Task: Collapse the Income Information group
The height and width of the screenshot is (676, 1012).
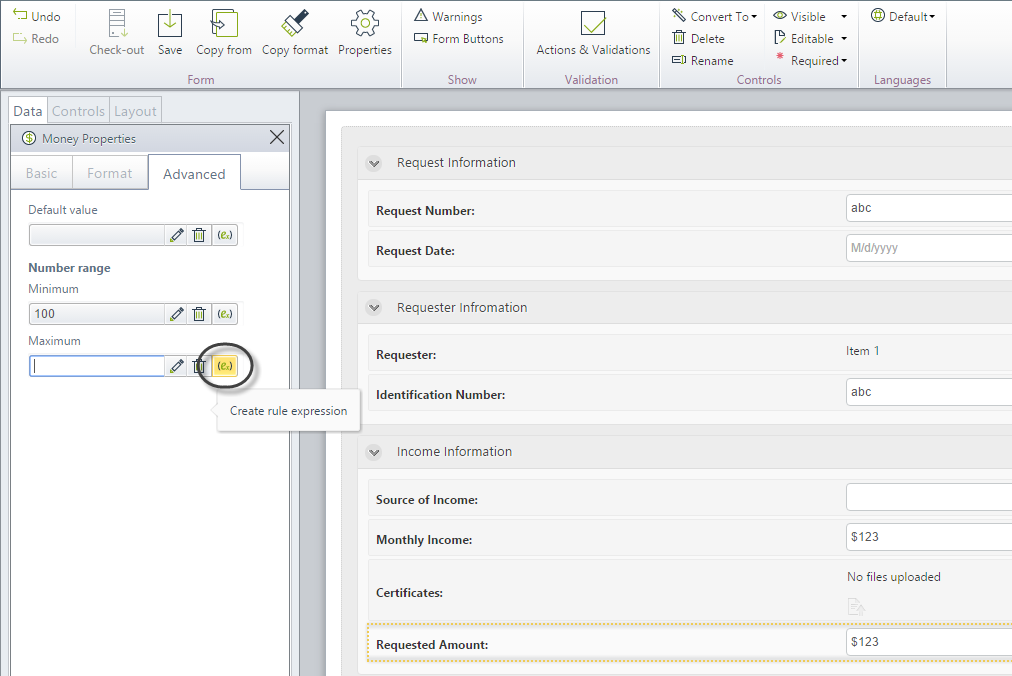Action: 374,452
